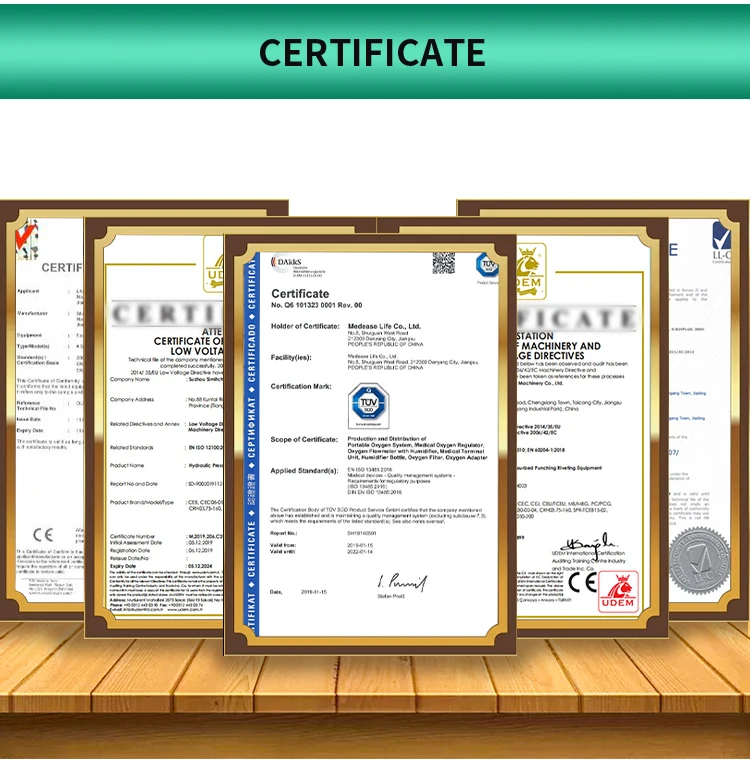The image size is (750, 763).
Task: Click the blue multilingual side strip
Action: (251, 444)
